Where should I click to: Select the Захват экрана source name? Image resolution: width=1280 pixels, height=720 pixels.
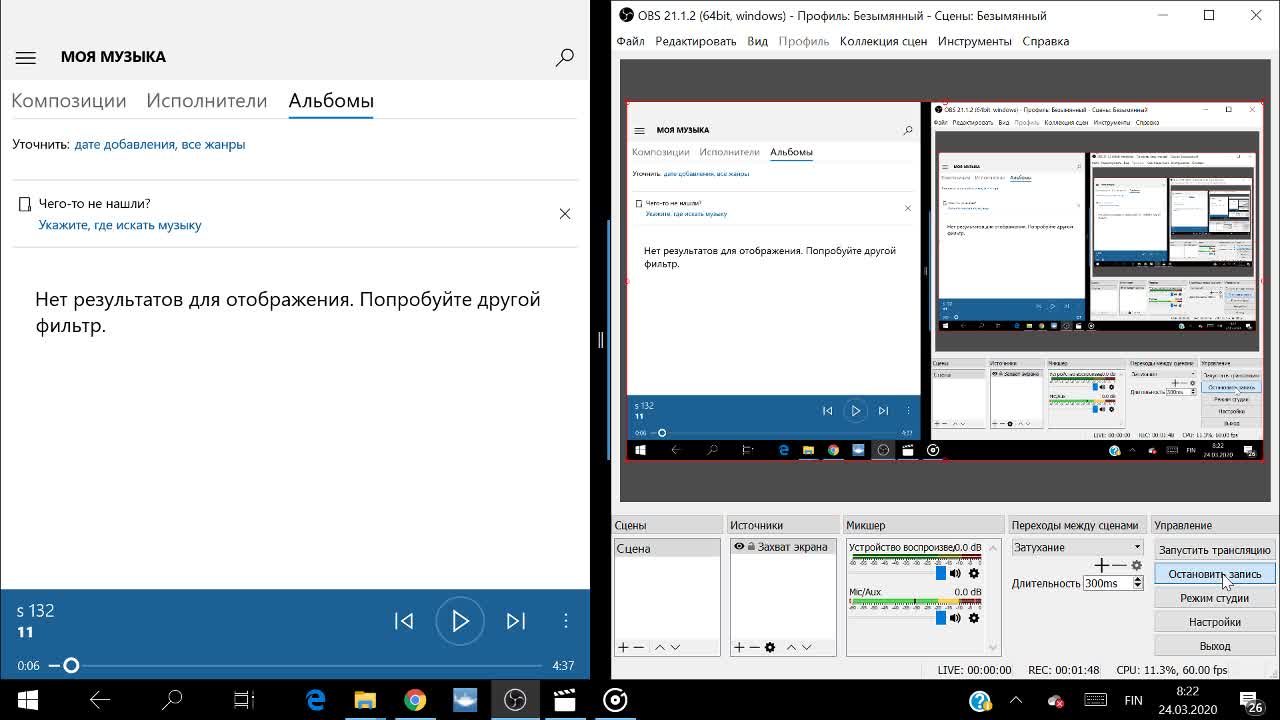pyautogui.click(x=792, y=547)
